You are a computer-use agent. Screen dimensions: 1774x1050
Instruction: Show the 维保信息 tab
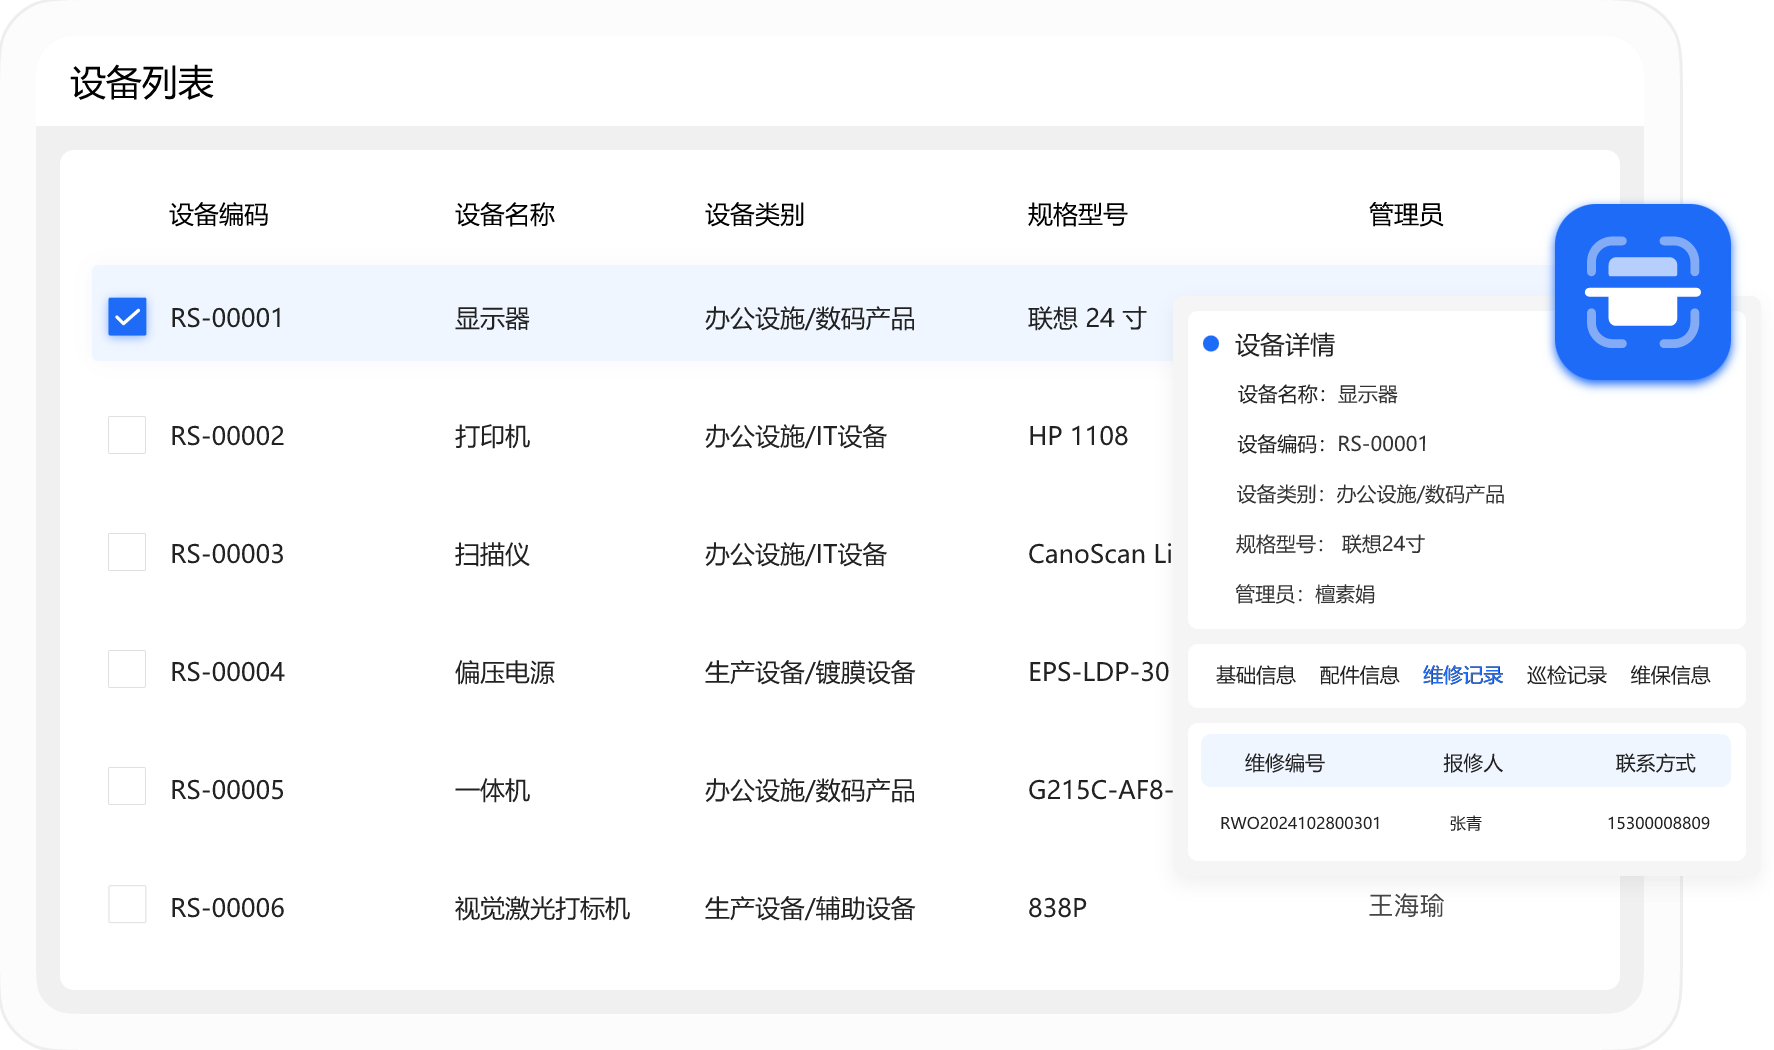click(x=1670, y=675)
